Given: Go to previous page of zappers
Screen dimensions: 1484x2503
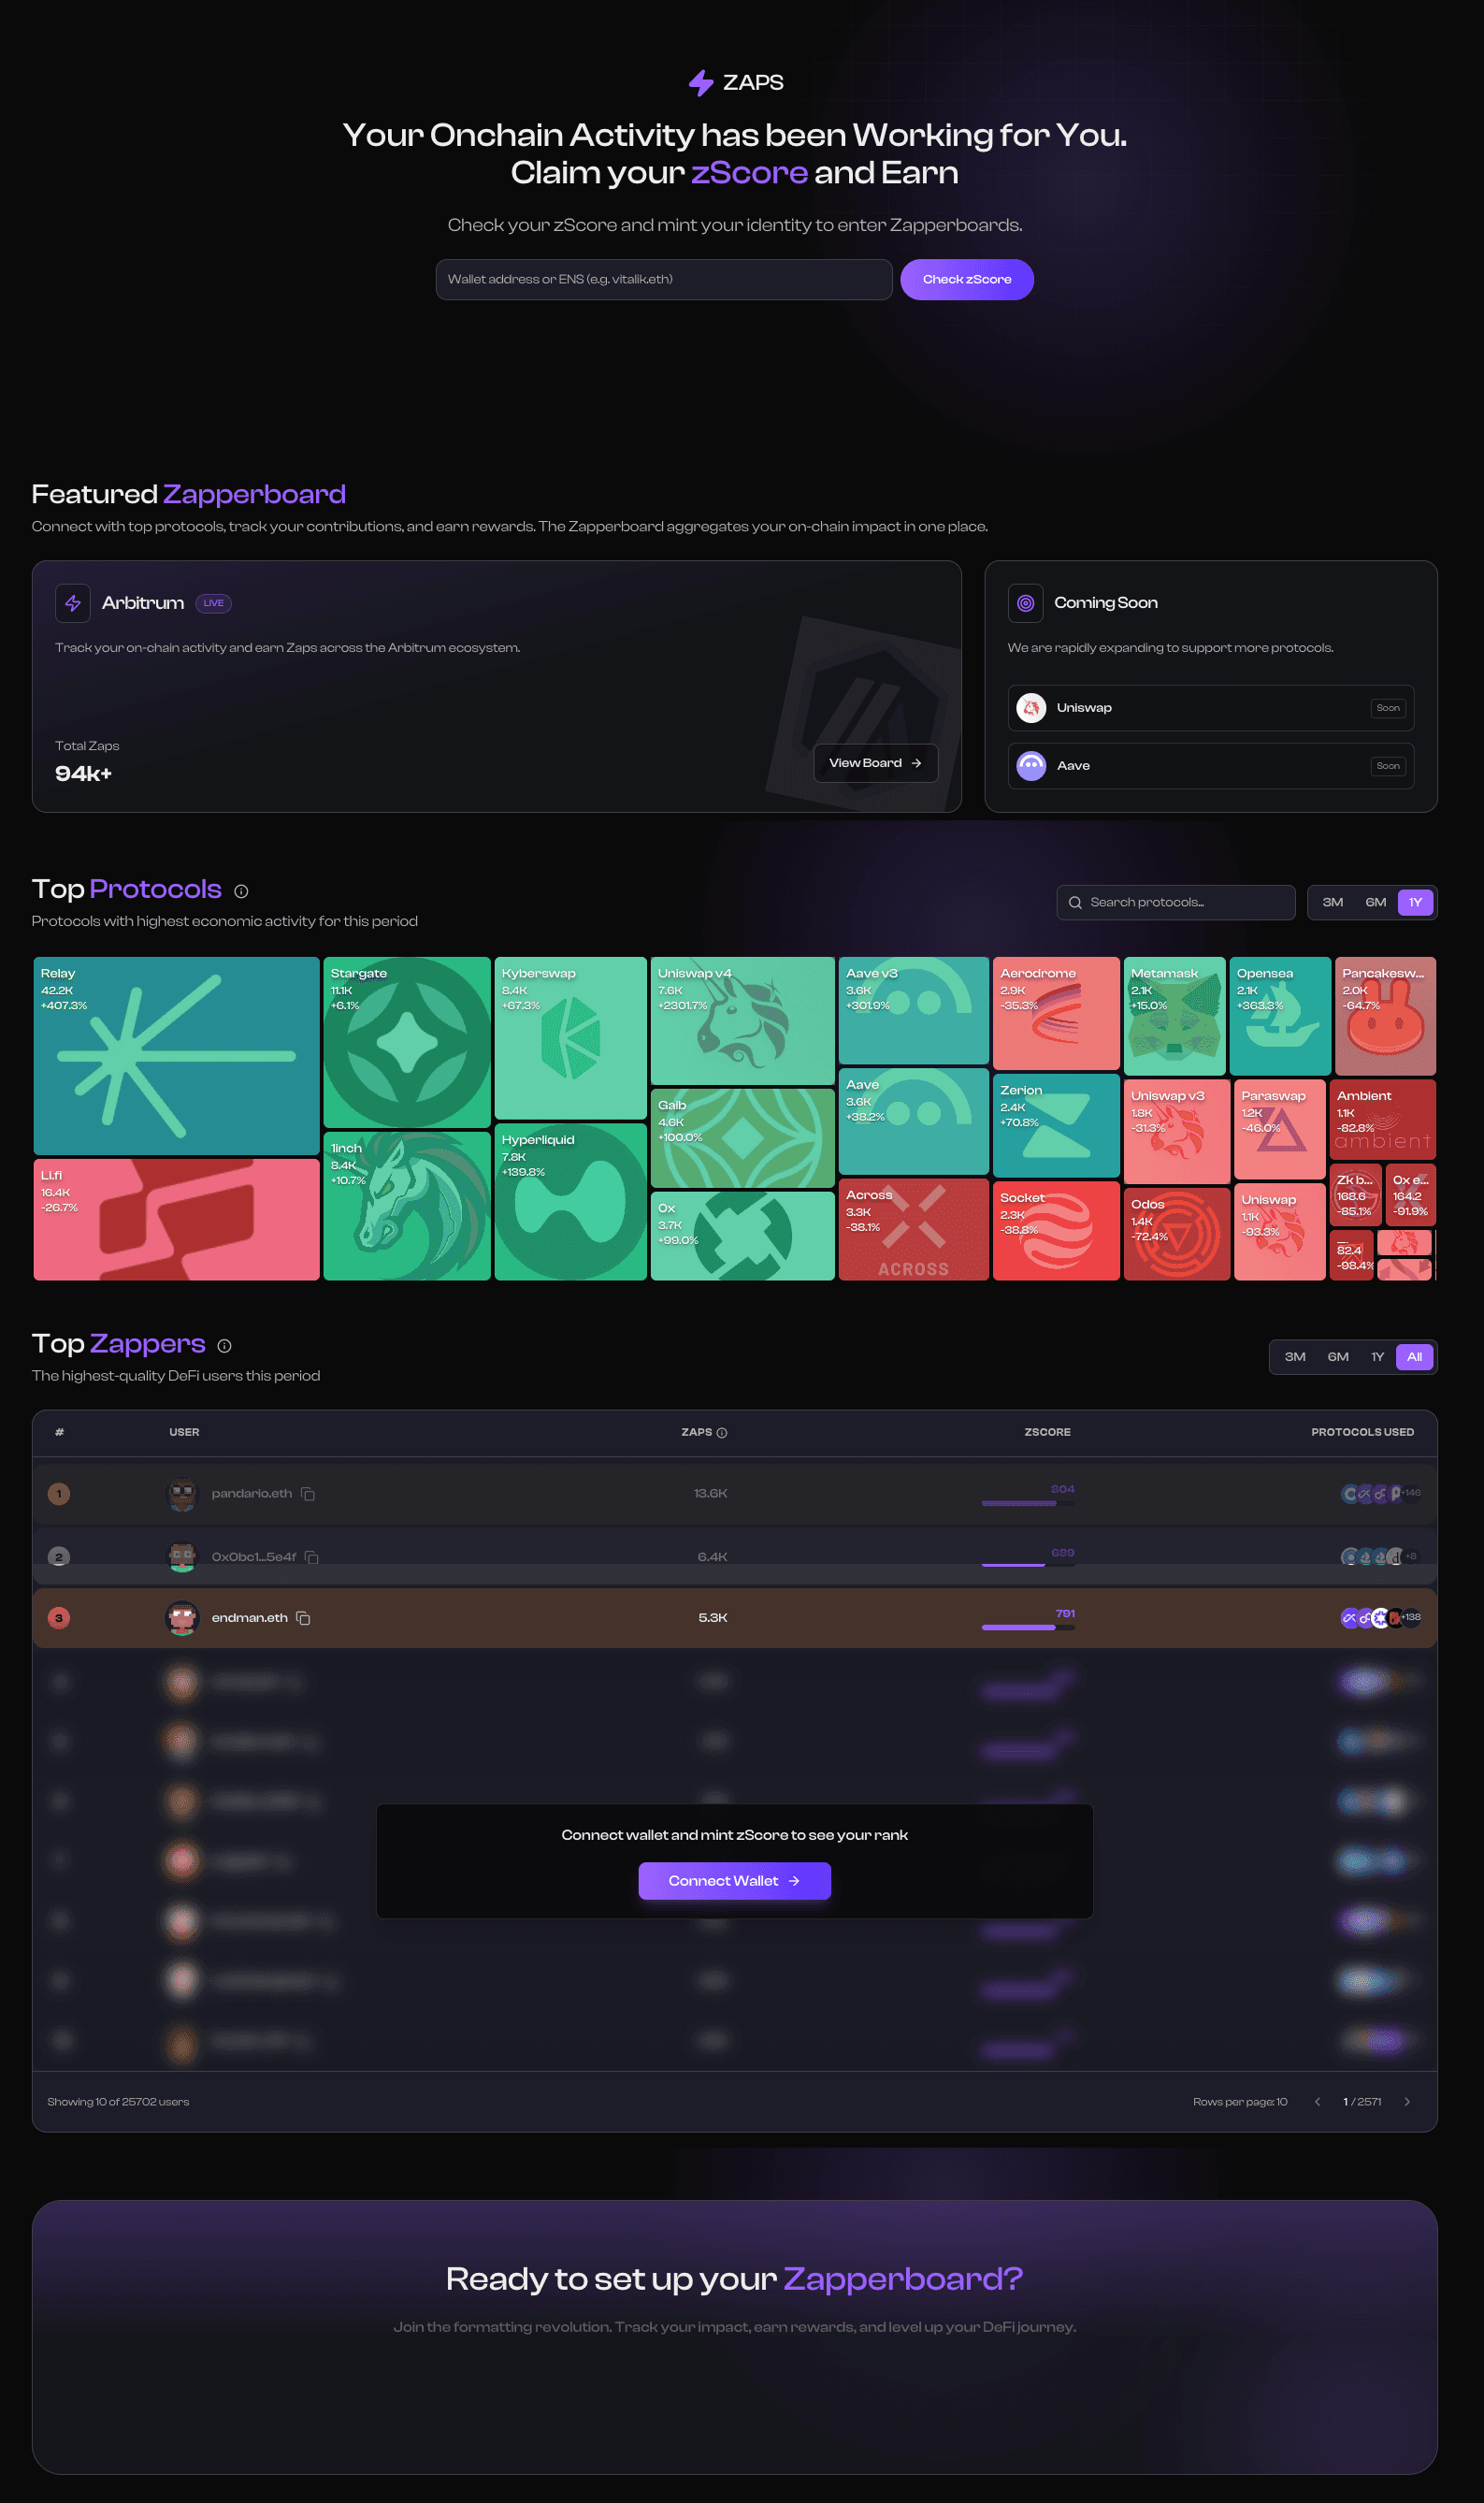Looking at the screenshot, I should click(1317, 2102).
